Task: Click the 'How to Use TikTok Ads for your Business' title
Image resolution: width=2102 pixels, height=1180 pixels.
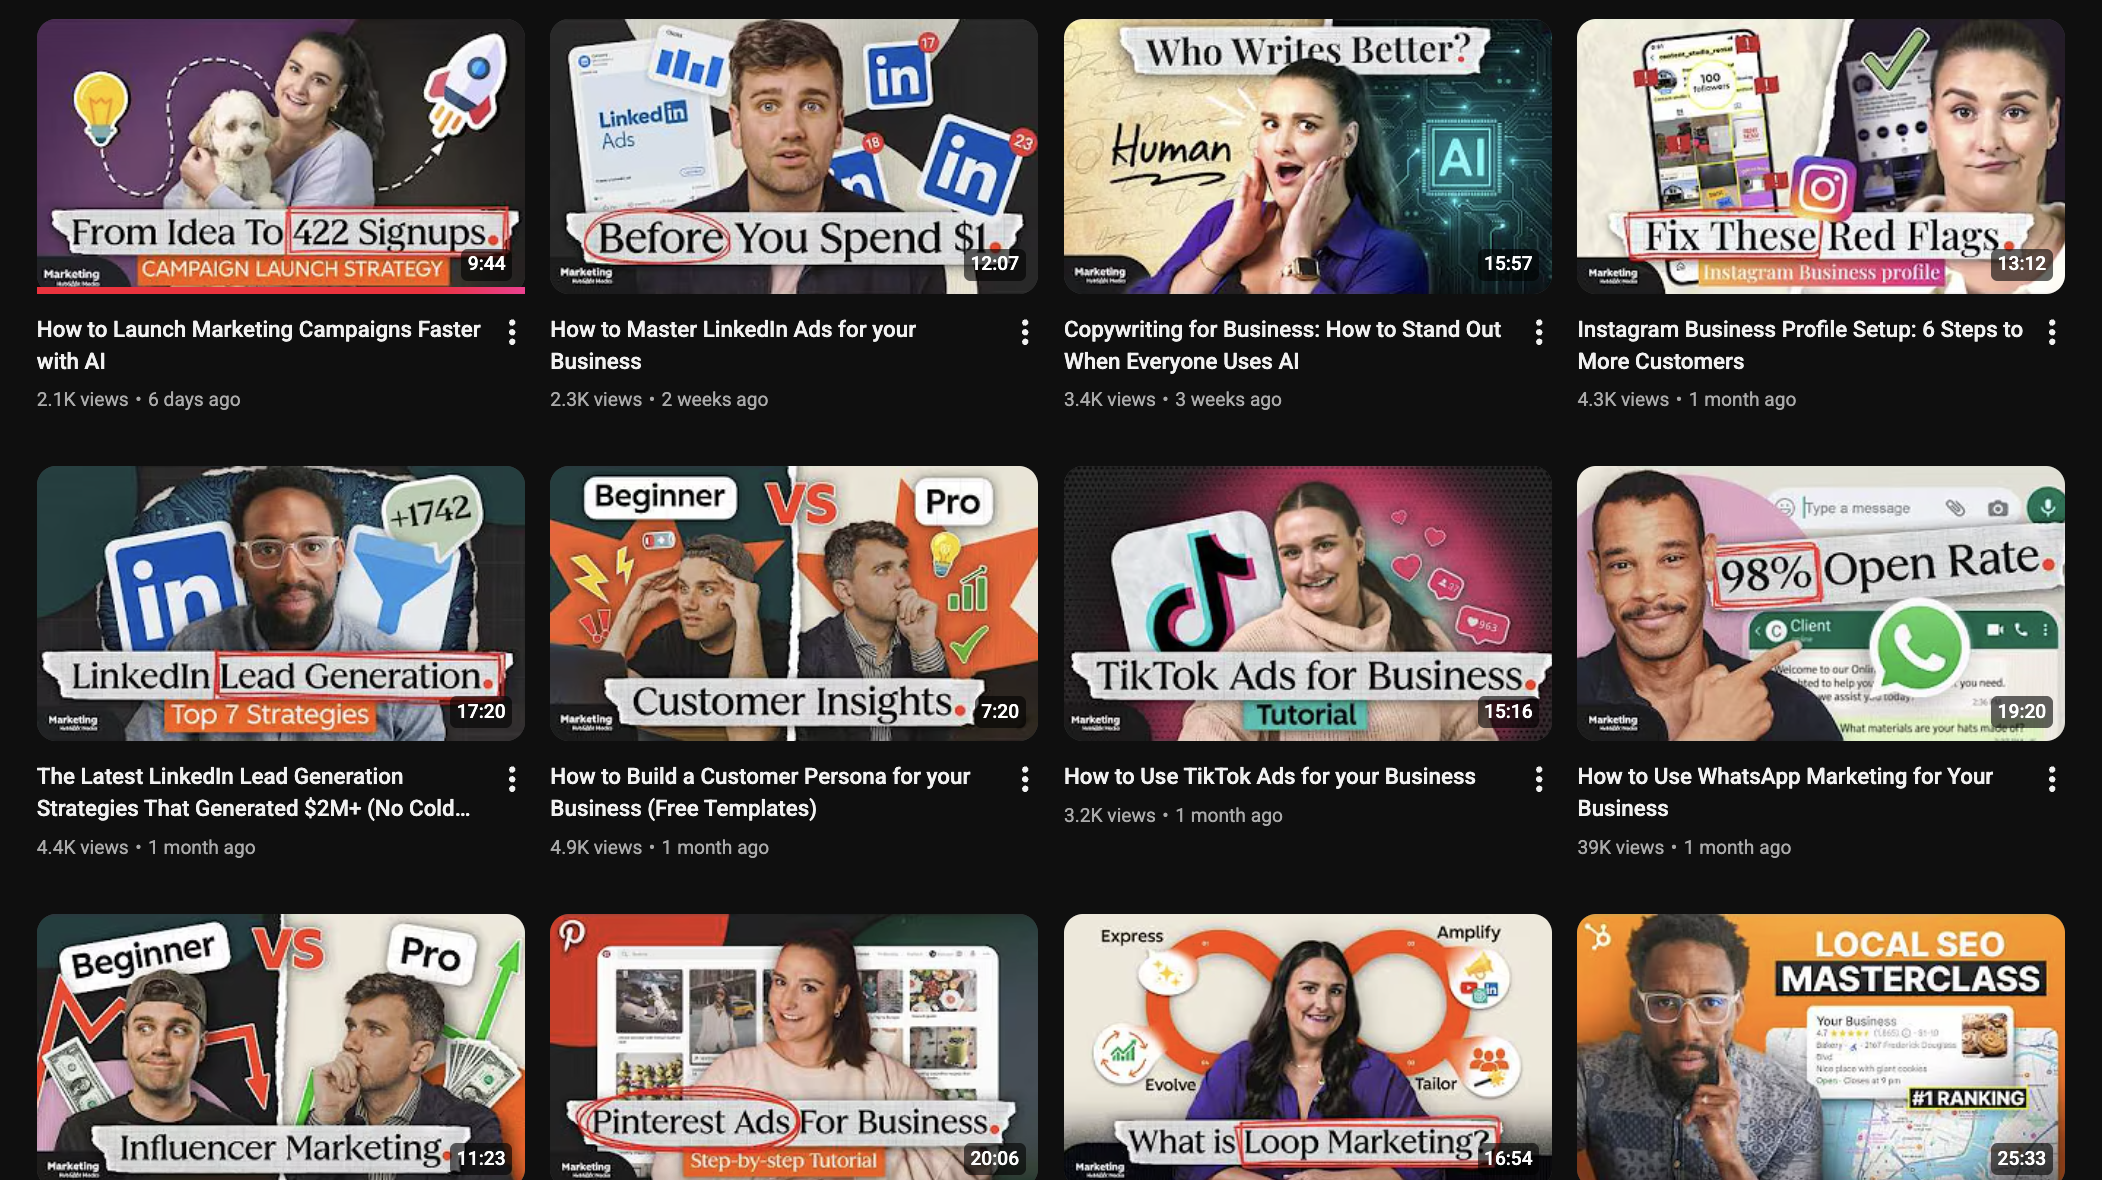Action: (1270, 776)
